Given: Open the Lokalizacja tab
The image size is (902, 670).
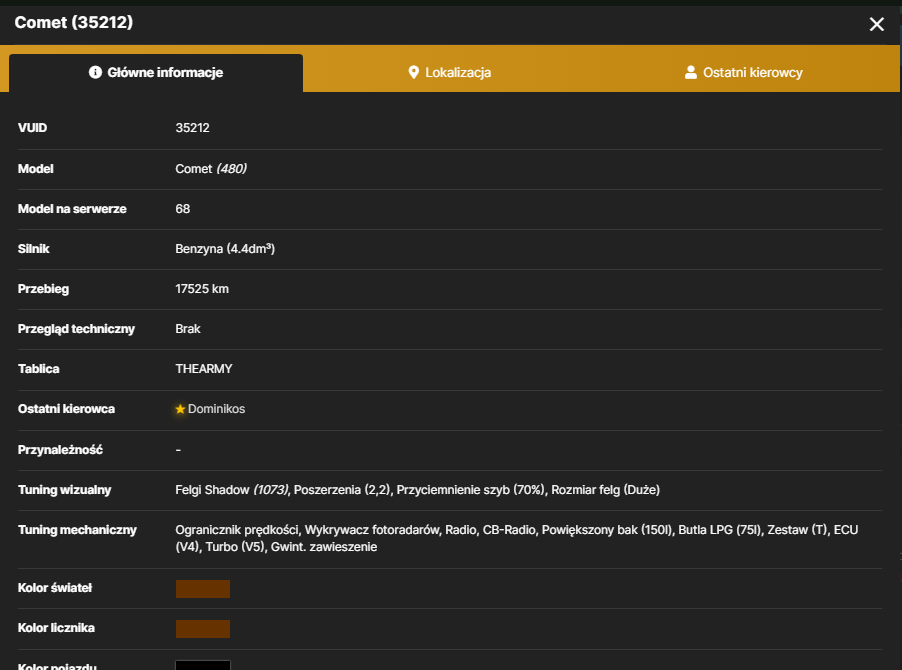Looking at the screenshot, I should click(x=450, y=72).
